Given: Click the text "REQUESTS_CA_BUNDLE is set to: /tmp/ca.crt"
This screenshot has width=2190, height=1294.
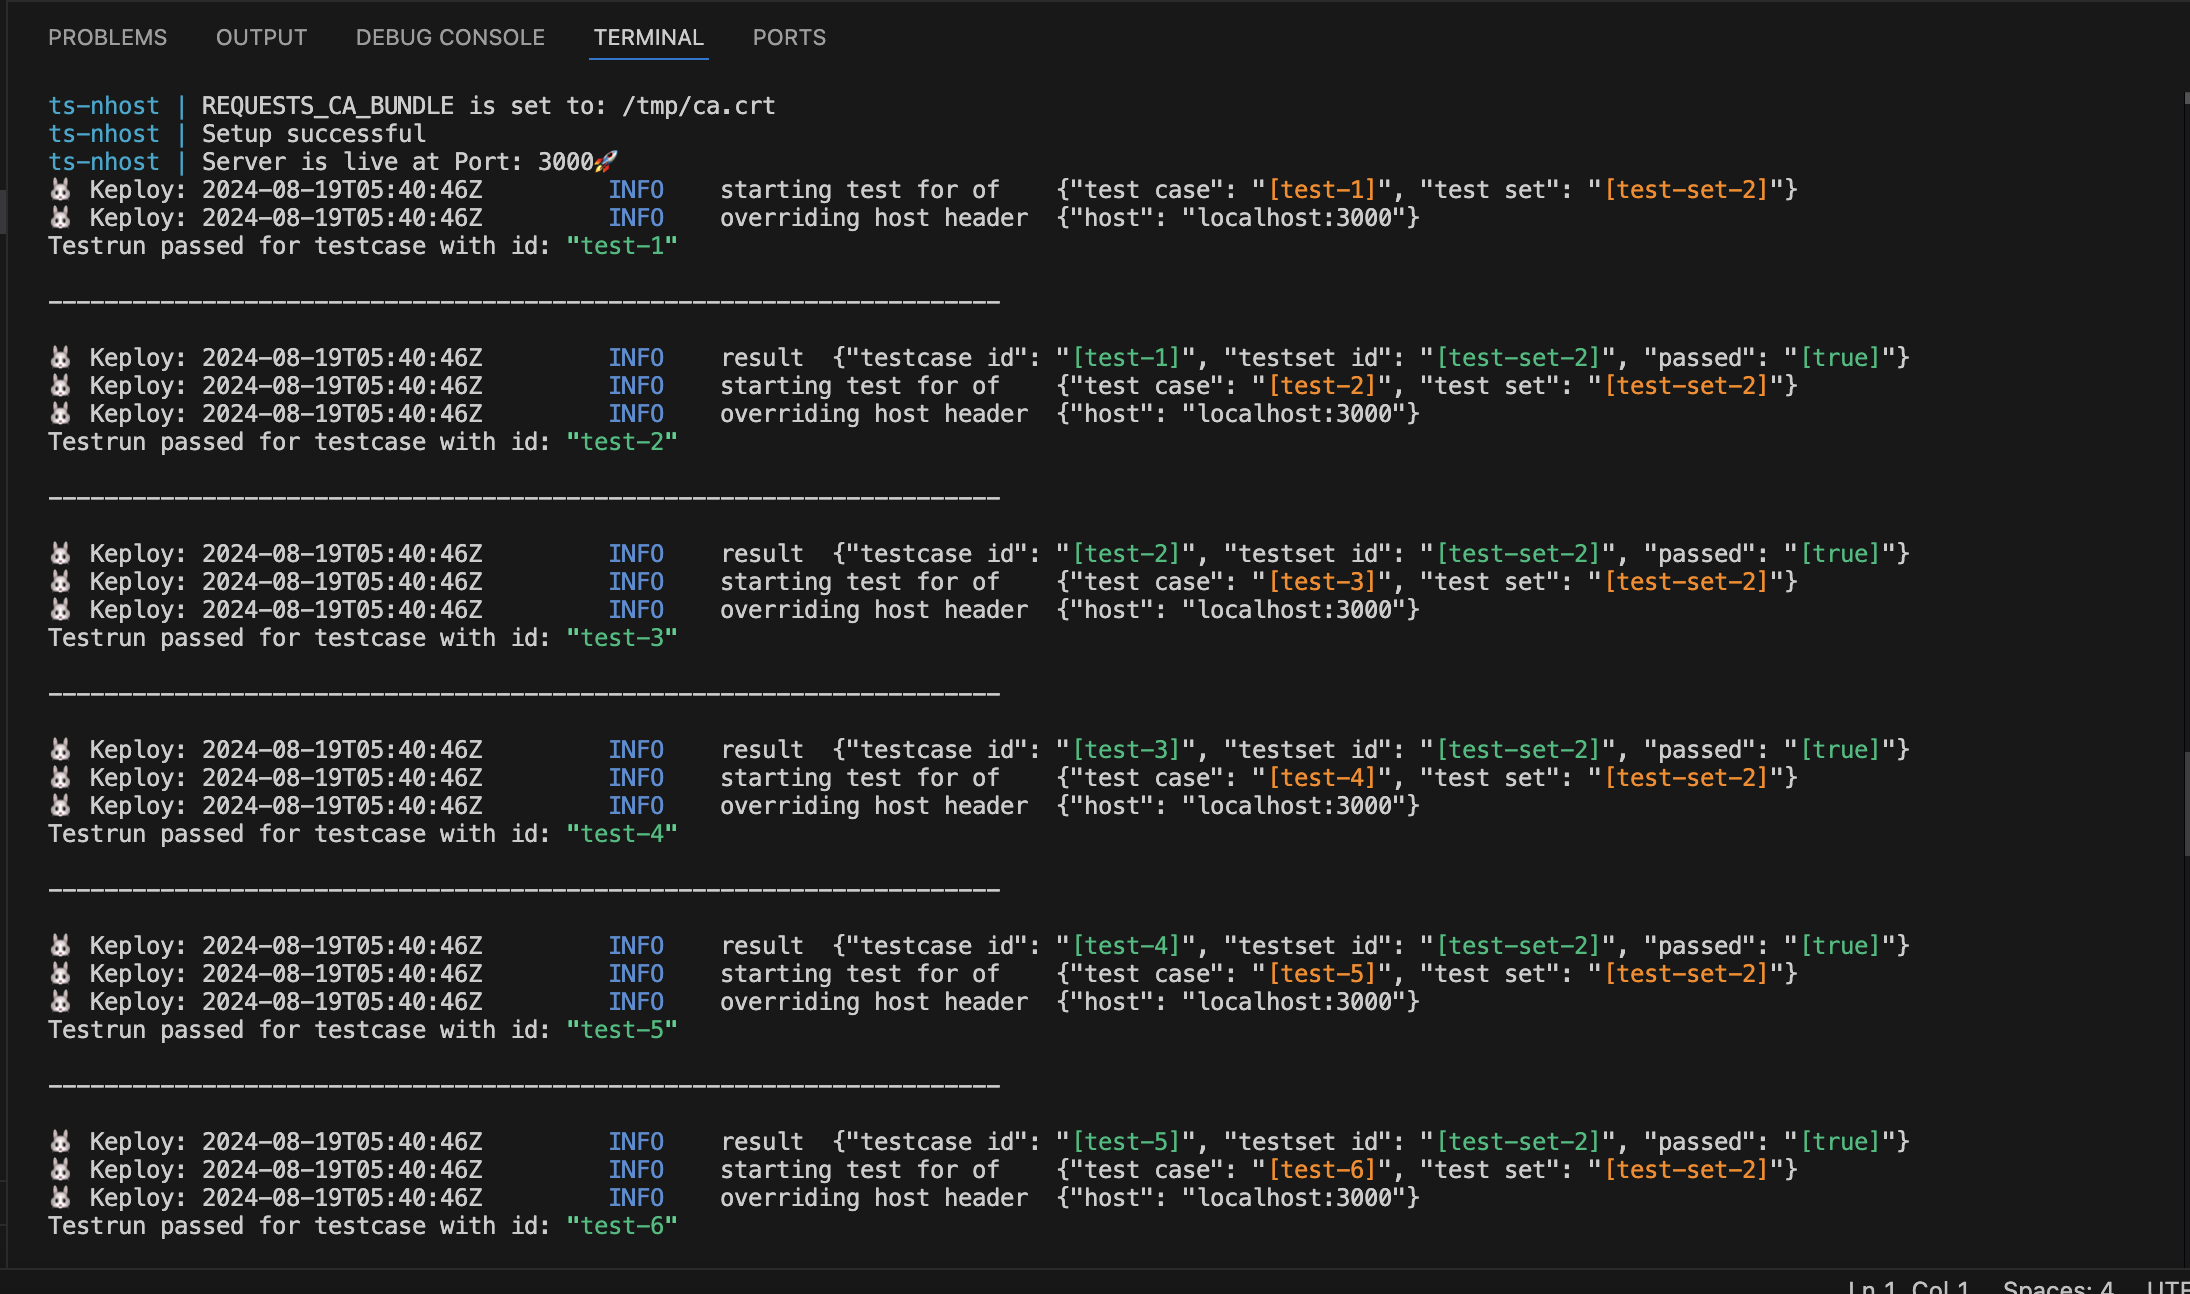Looking at the screenshot, I should point(488,106).
